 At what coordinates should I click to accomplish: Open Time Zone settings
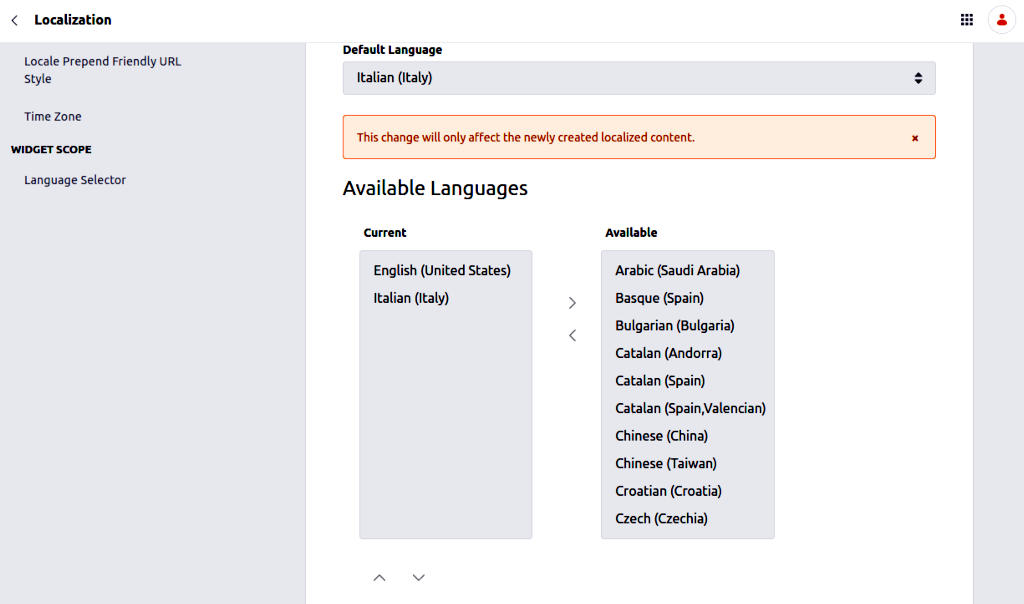click(x=53, y=116)
